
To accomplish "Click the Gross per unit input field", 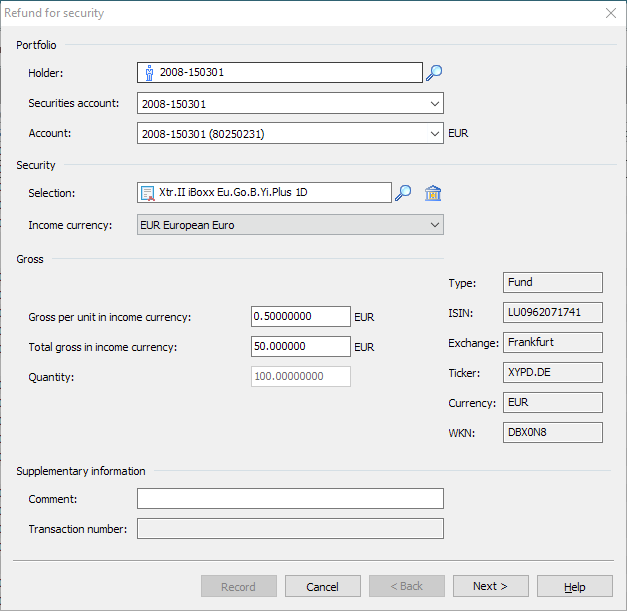I will [x=300, y=316].
